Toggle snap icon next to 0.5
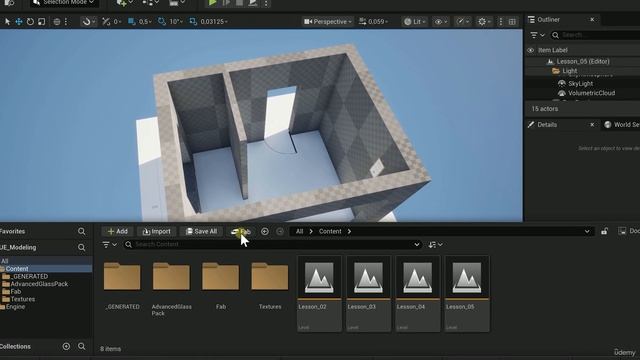This screenshot has width=640, height=360. [x=131, y=22]
